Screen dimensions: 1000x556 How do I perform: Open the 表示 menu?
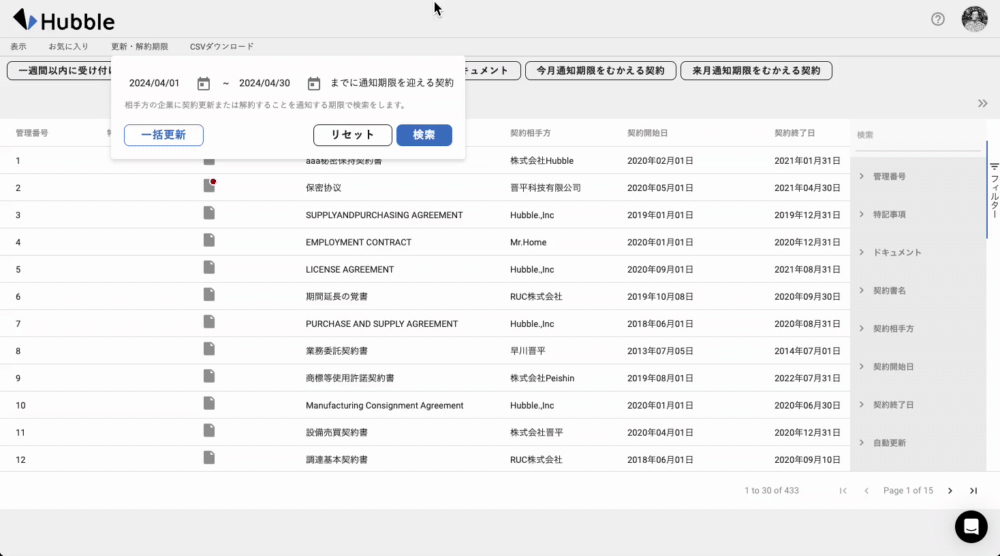pyautogui.click(x=18, y=47)
